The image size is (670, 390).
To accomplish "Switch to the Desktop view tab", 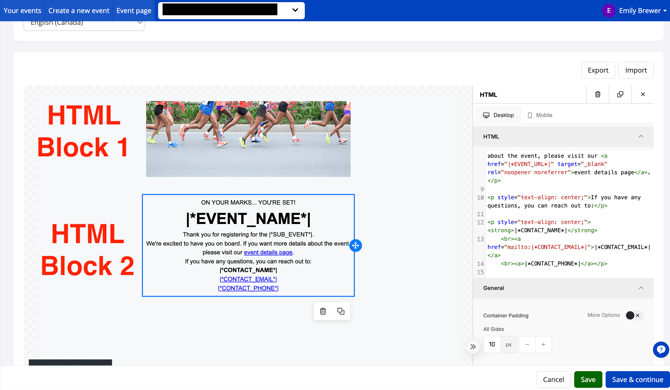I will pyautogui.click(x=498, y=115).
